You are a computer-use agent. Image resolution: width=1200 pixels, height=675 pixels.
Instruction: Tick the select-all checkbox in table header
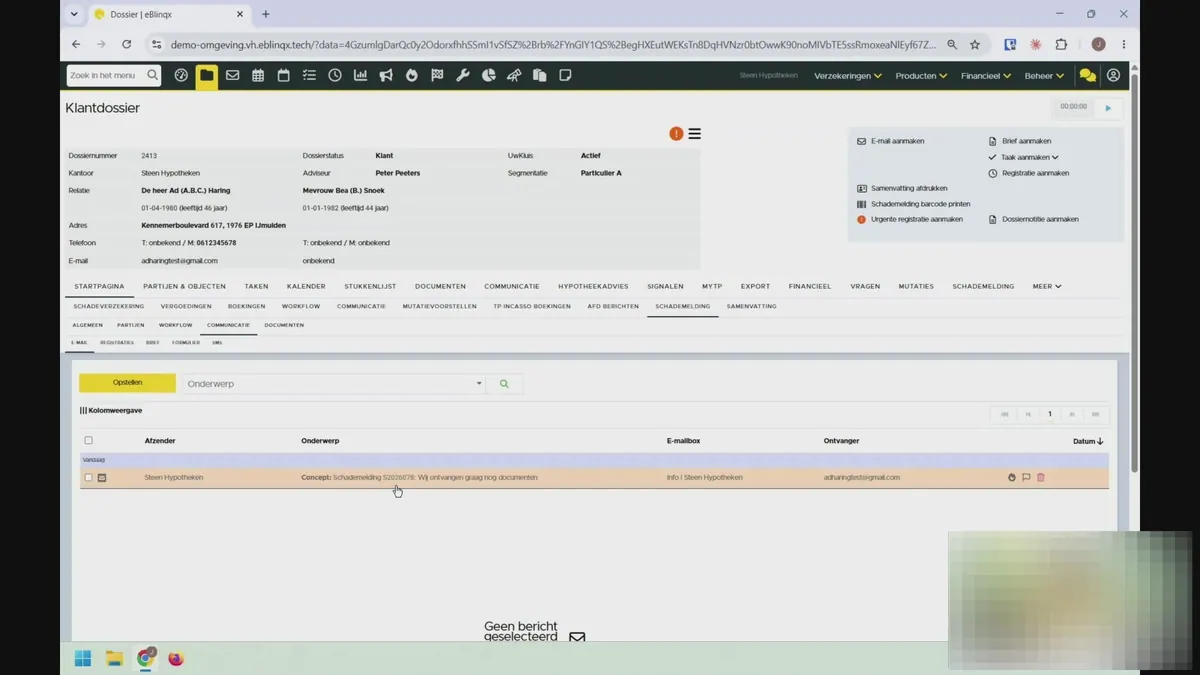[88, 441]
